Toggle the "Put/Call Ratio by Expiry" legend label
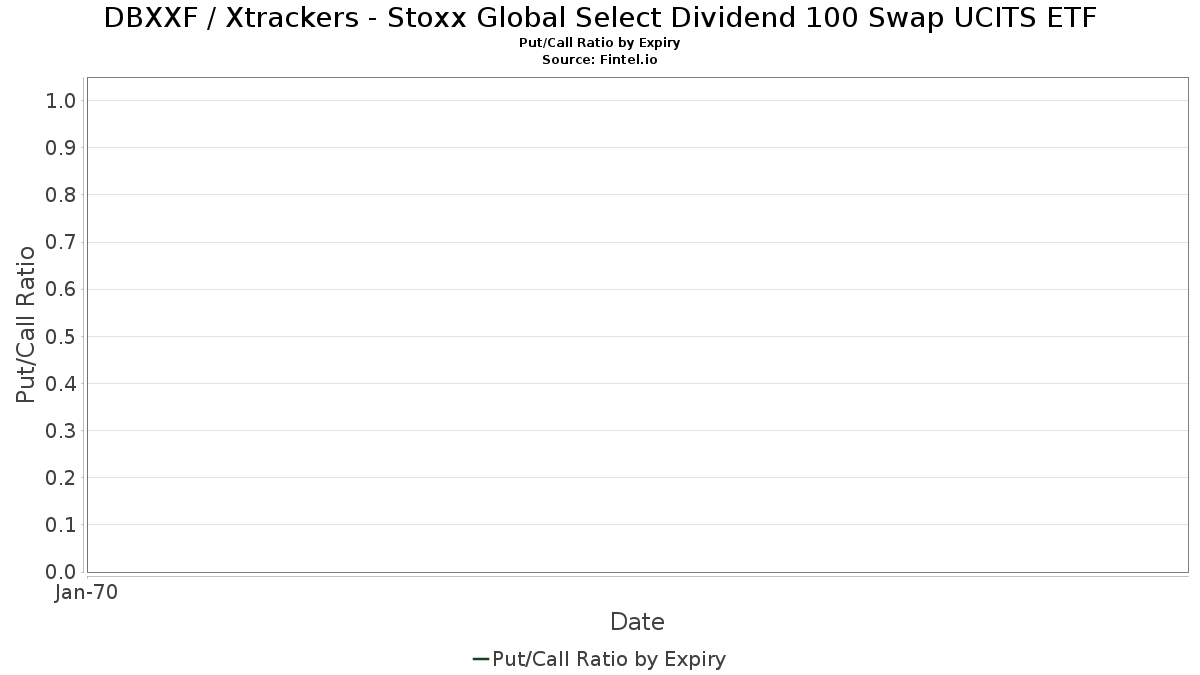 (609, 659)
